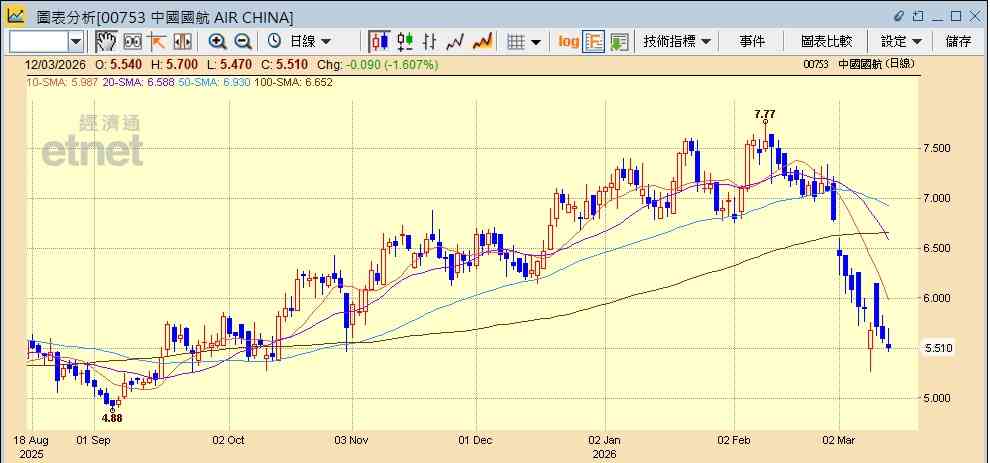Viewport: 990px width, 463px height.
Task: Zoom in on the chart
Action: [217, 42]
